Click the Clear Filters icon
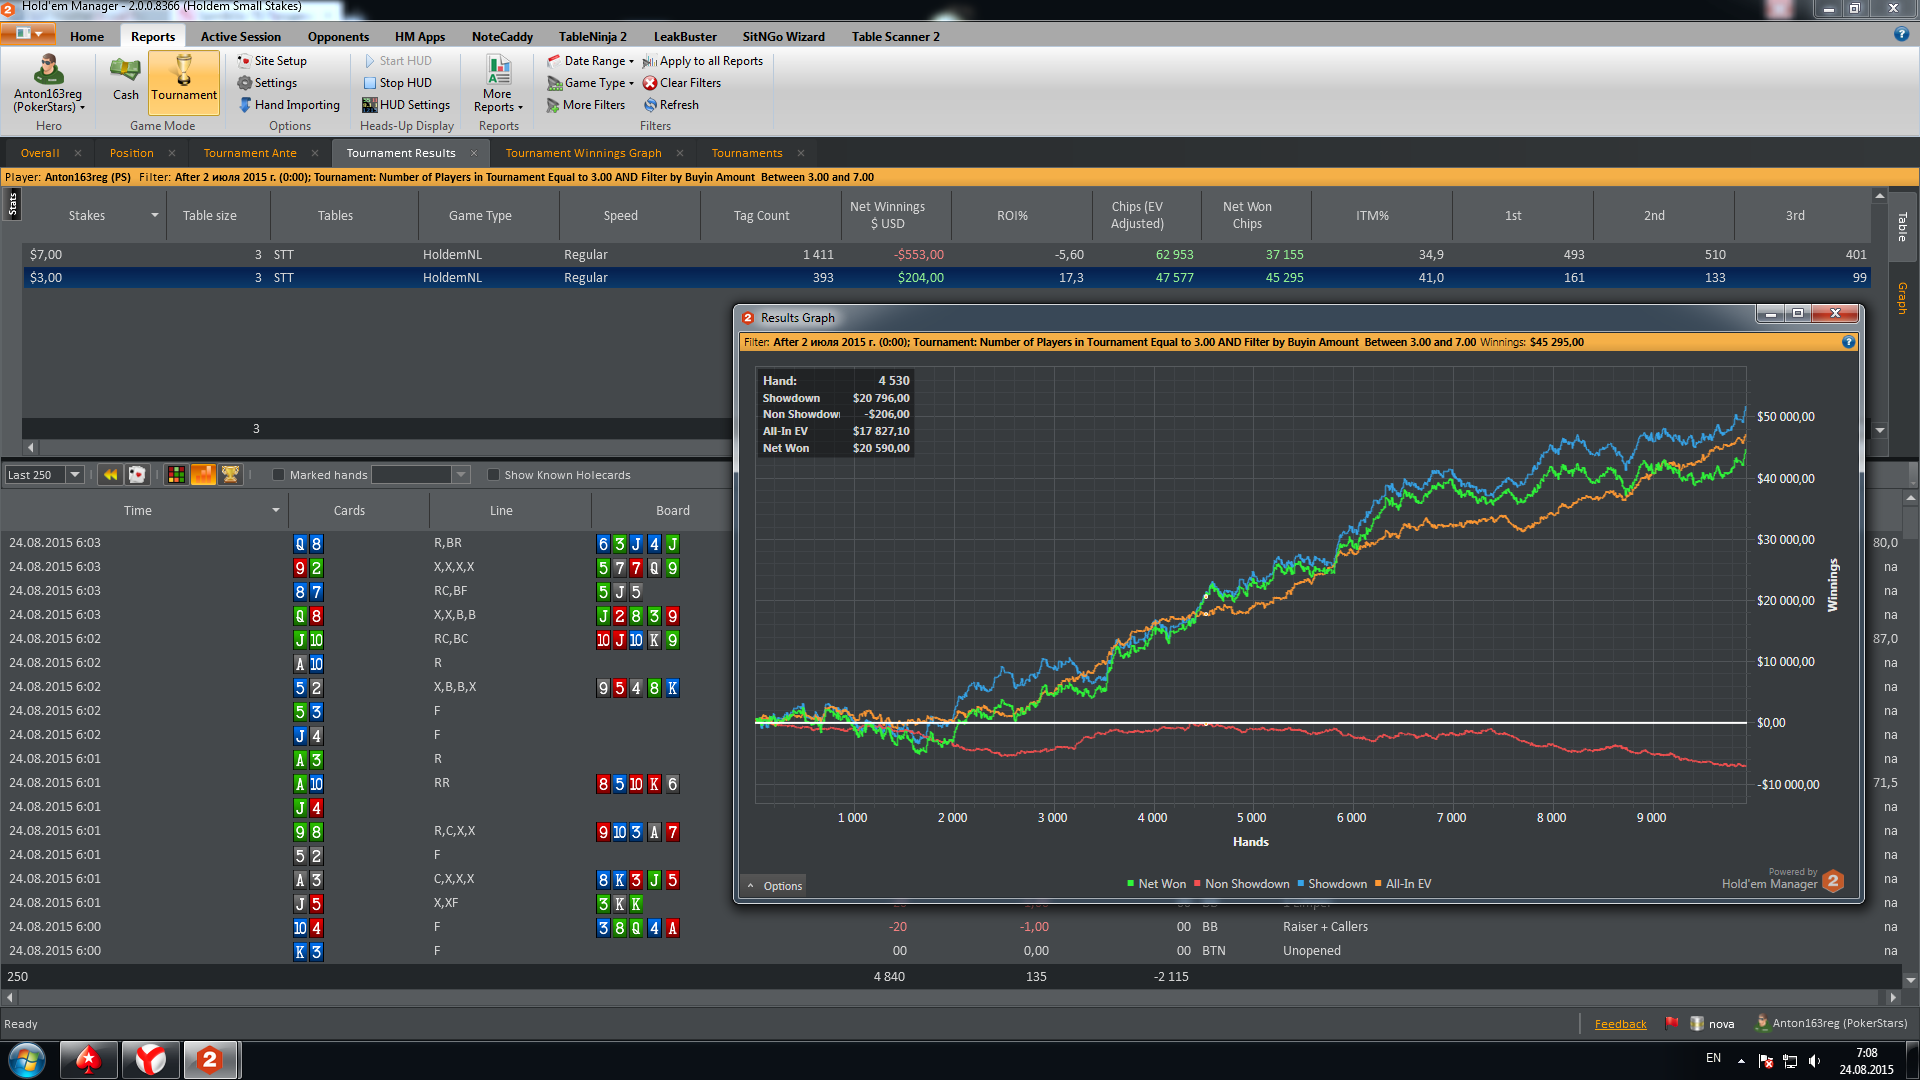The image size is (1920, 1080). click(x=650, y=83)
